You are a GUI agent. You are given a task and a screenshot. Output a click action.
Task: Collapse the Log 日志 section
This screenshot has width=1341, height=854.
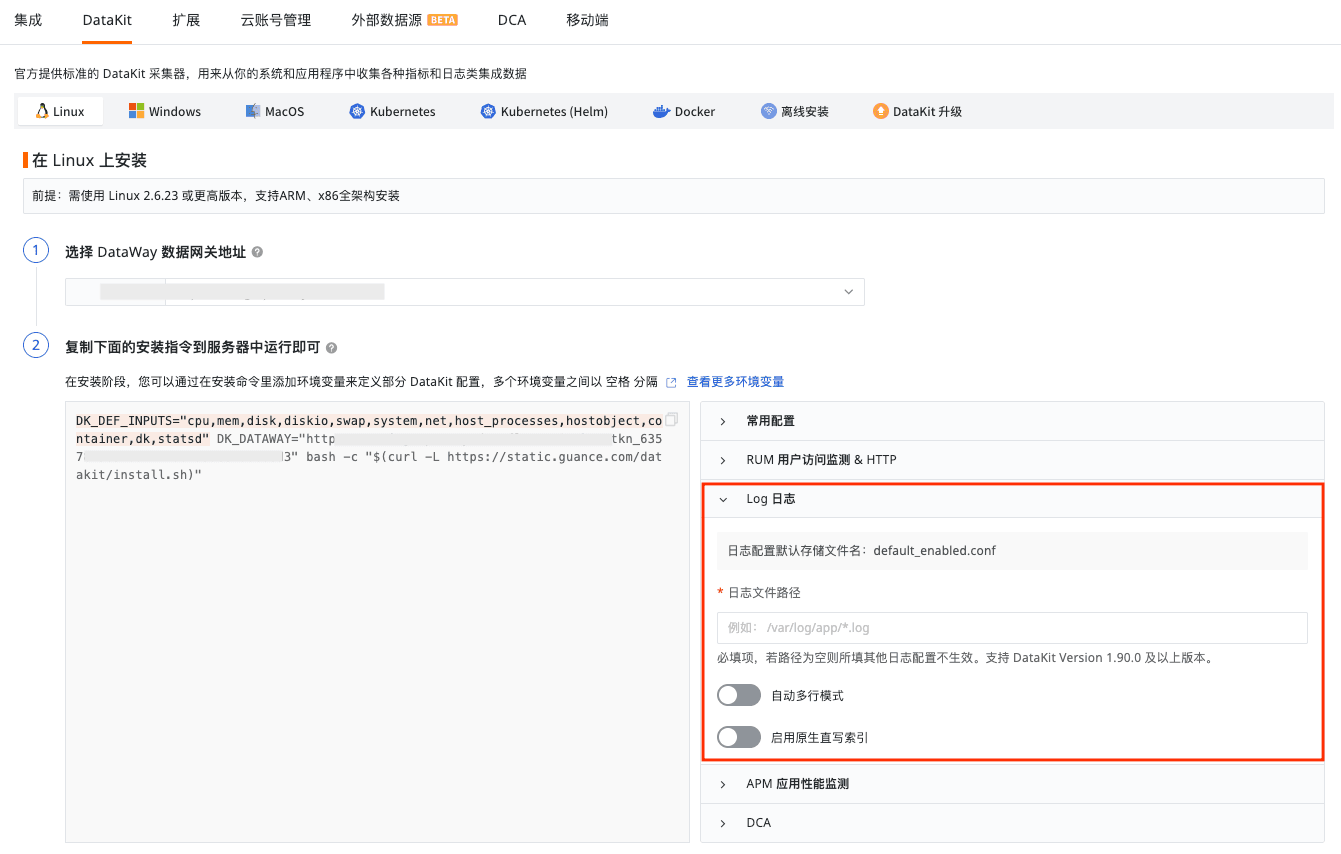pyautogui.click(x=1013, y=499)
